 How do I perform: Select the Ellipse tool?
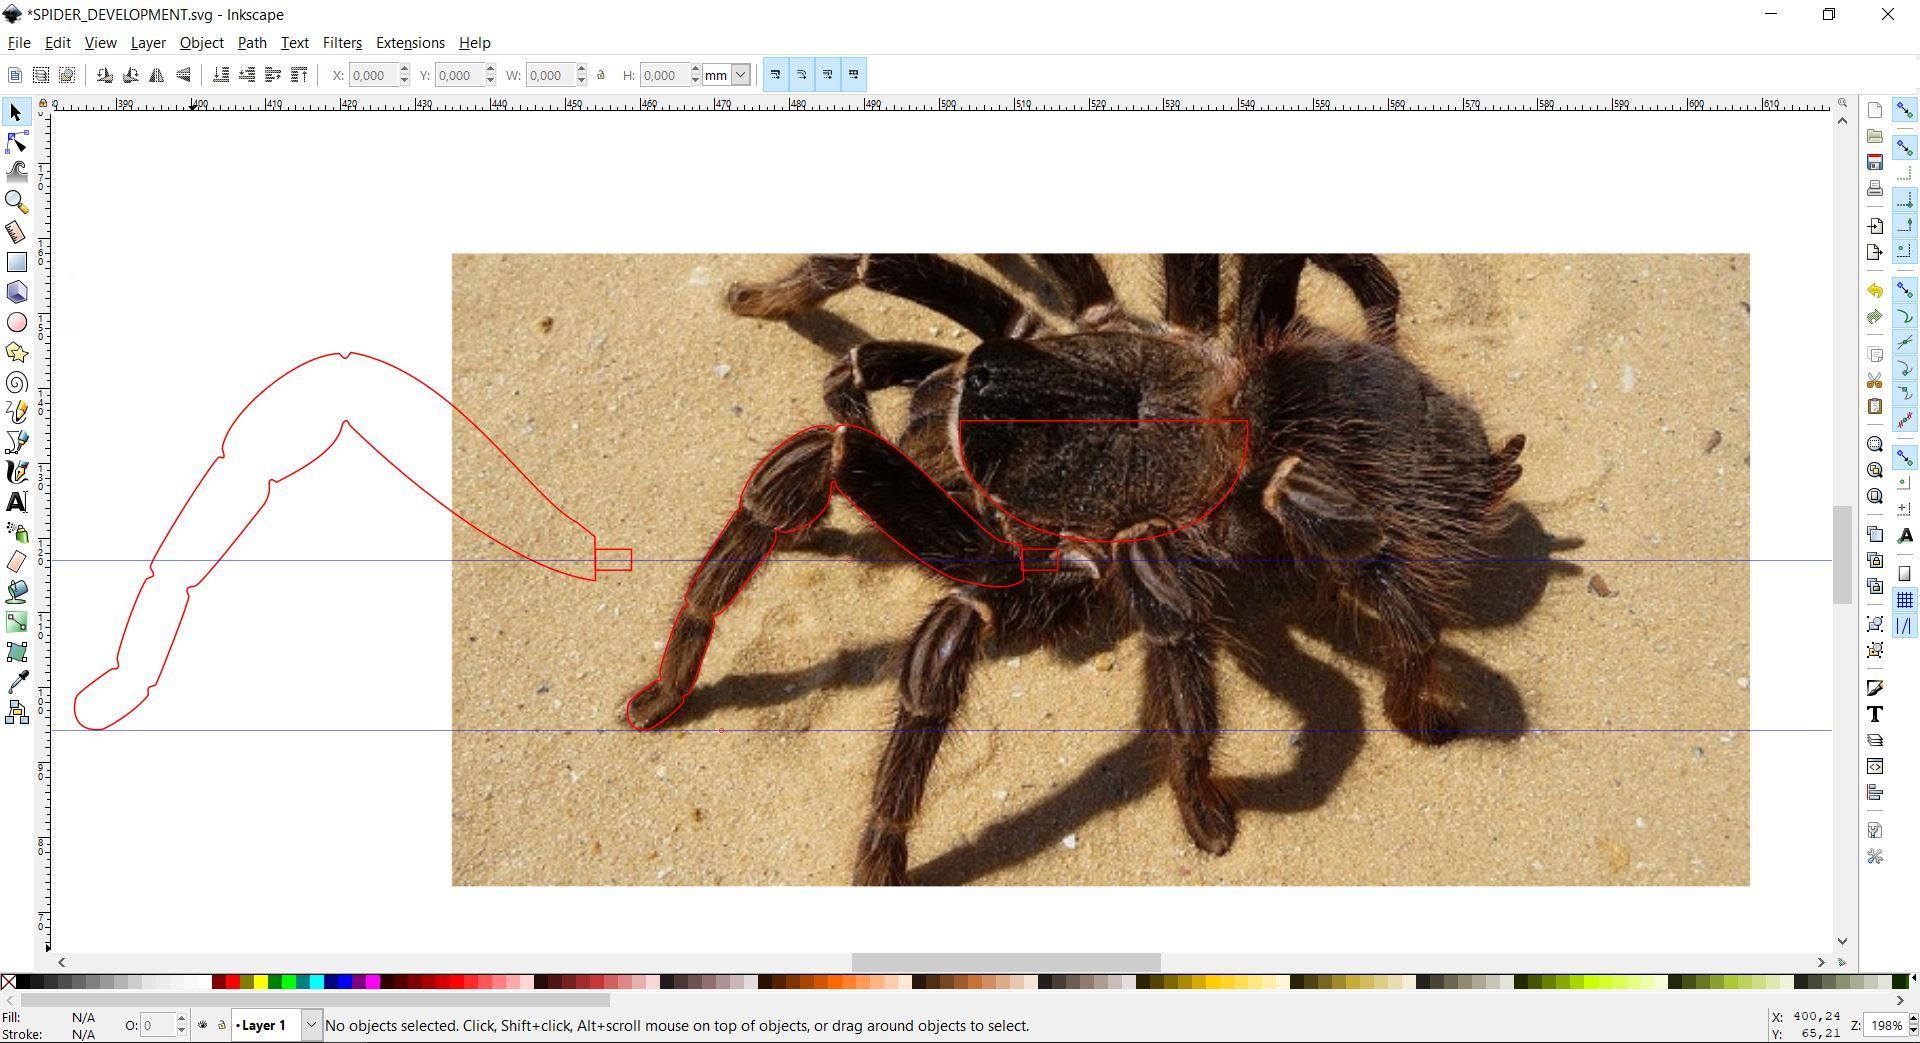click(16, 322)
